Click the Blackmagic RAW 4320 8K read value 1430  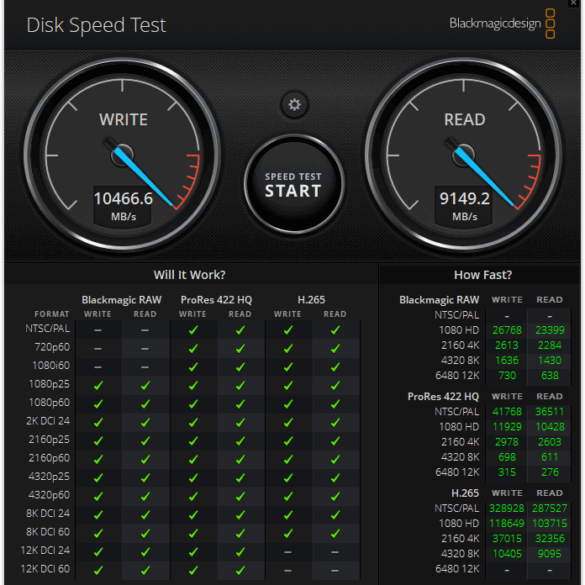(550, 360)
